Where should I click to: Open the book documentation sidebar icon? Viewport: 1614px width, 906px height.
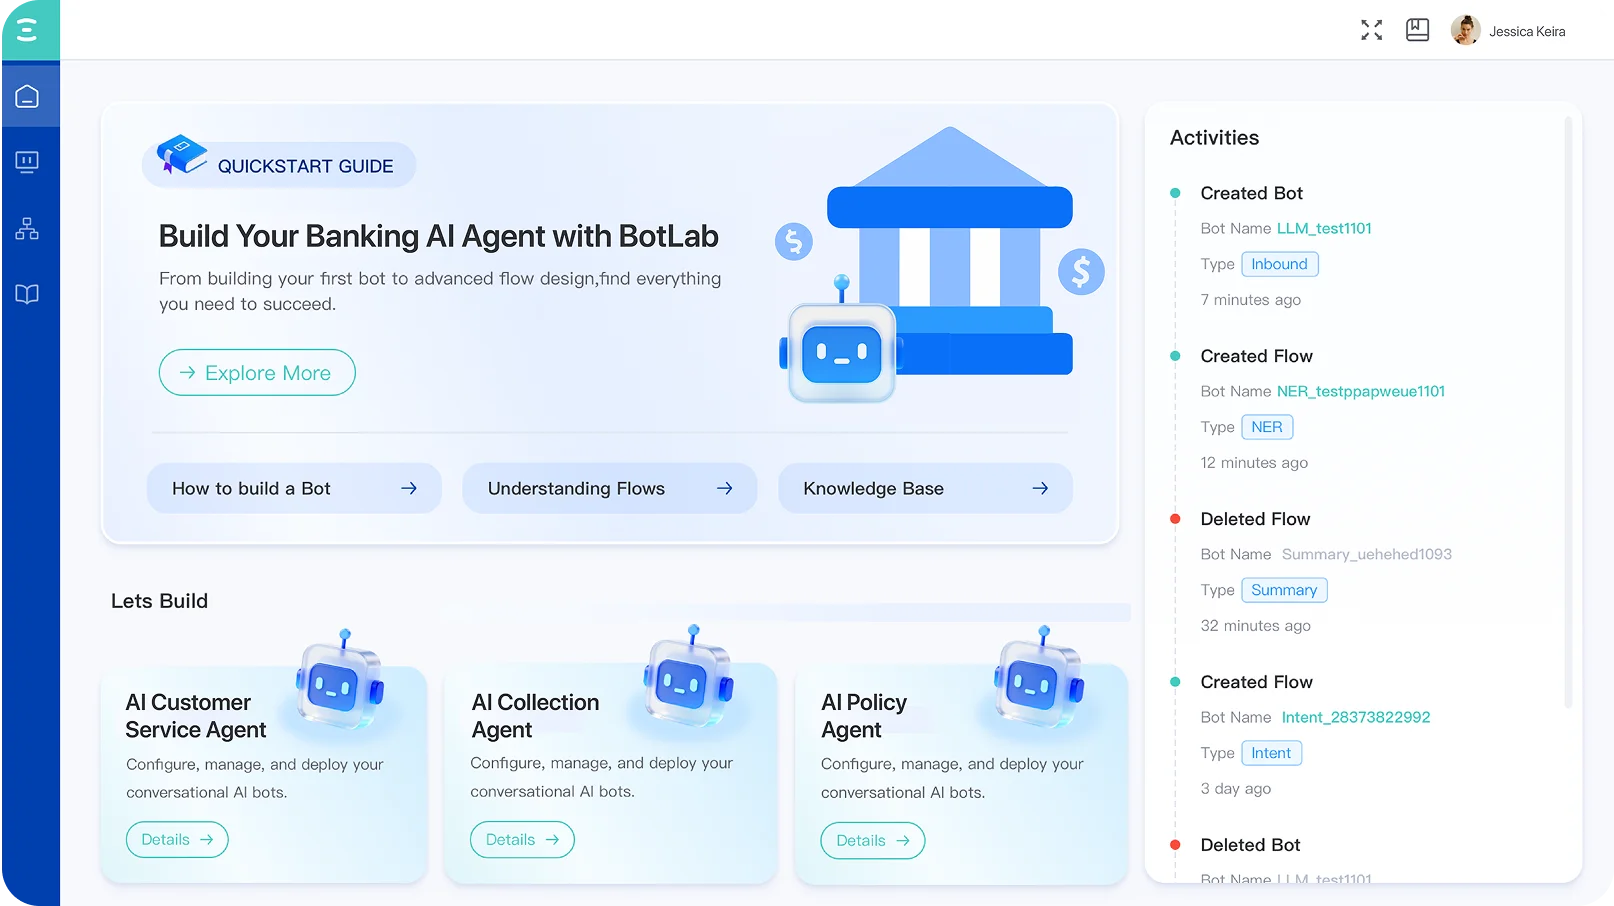pos(28,294)
